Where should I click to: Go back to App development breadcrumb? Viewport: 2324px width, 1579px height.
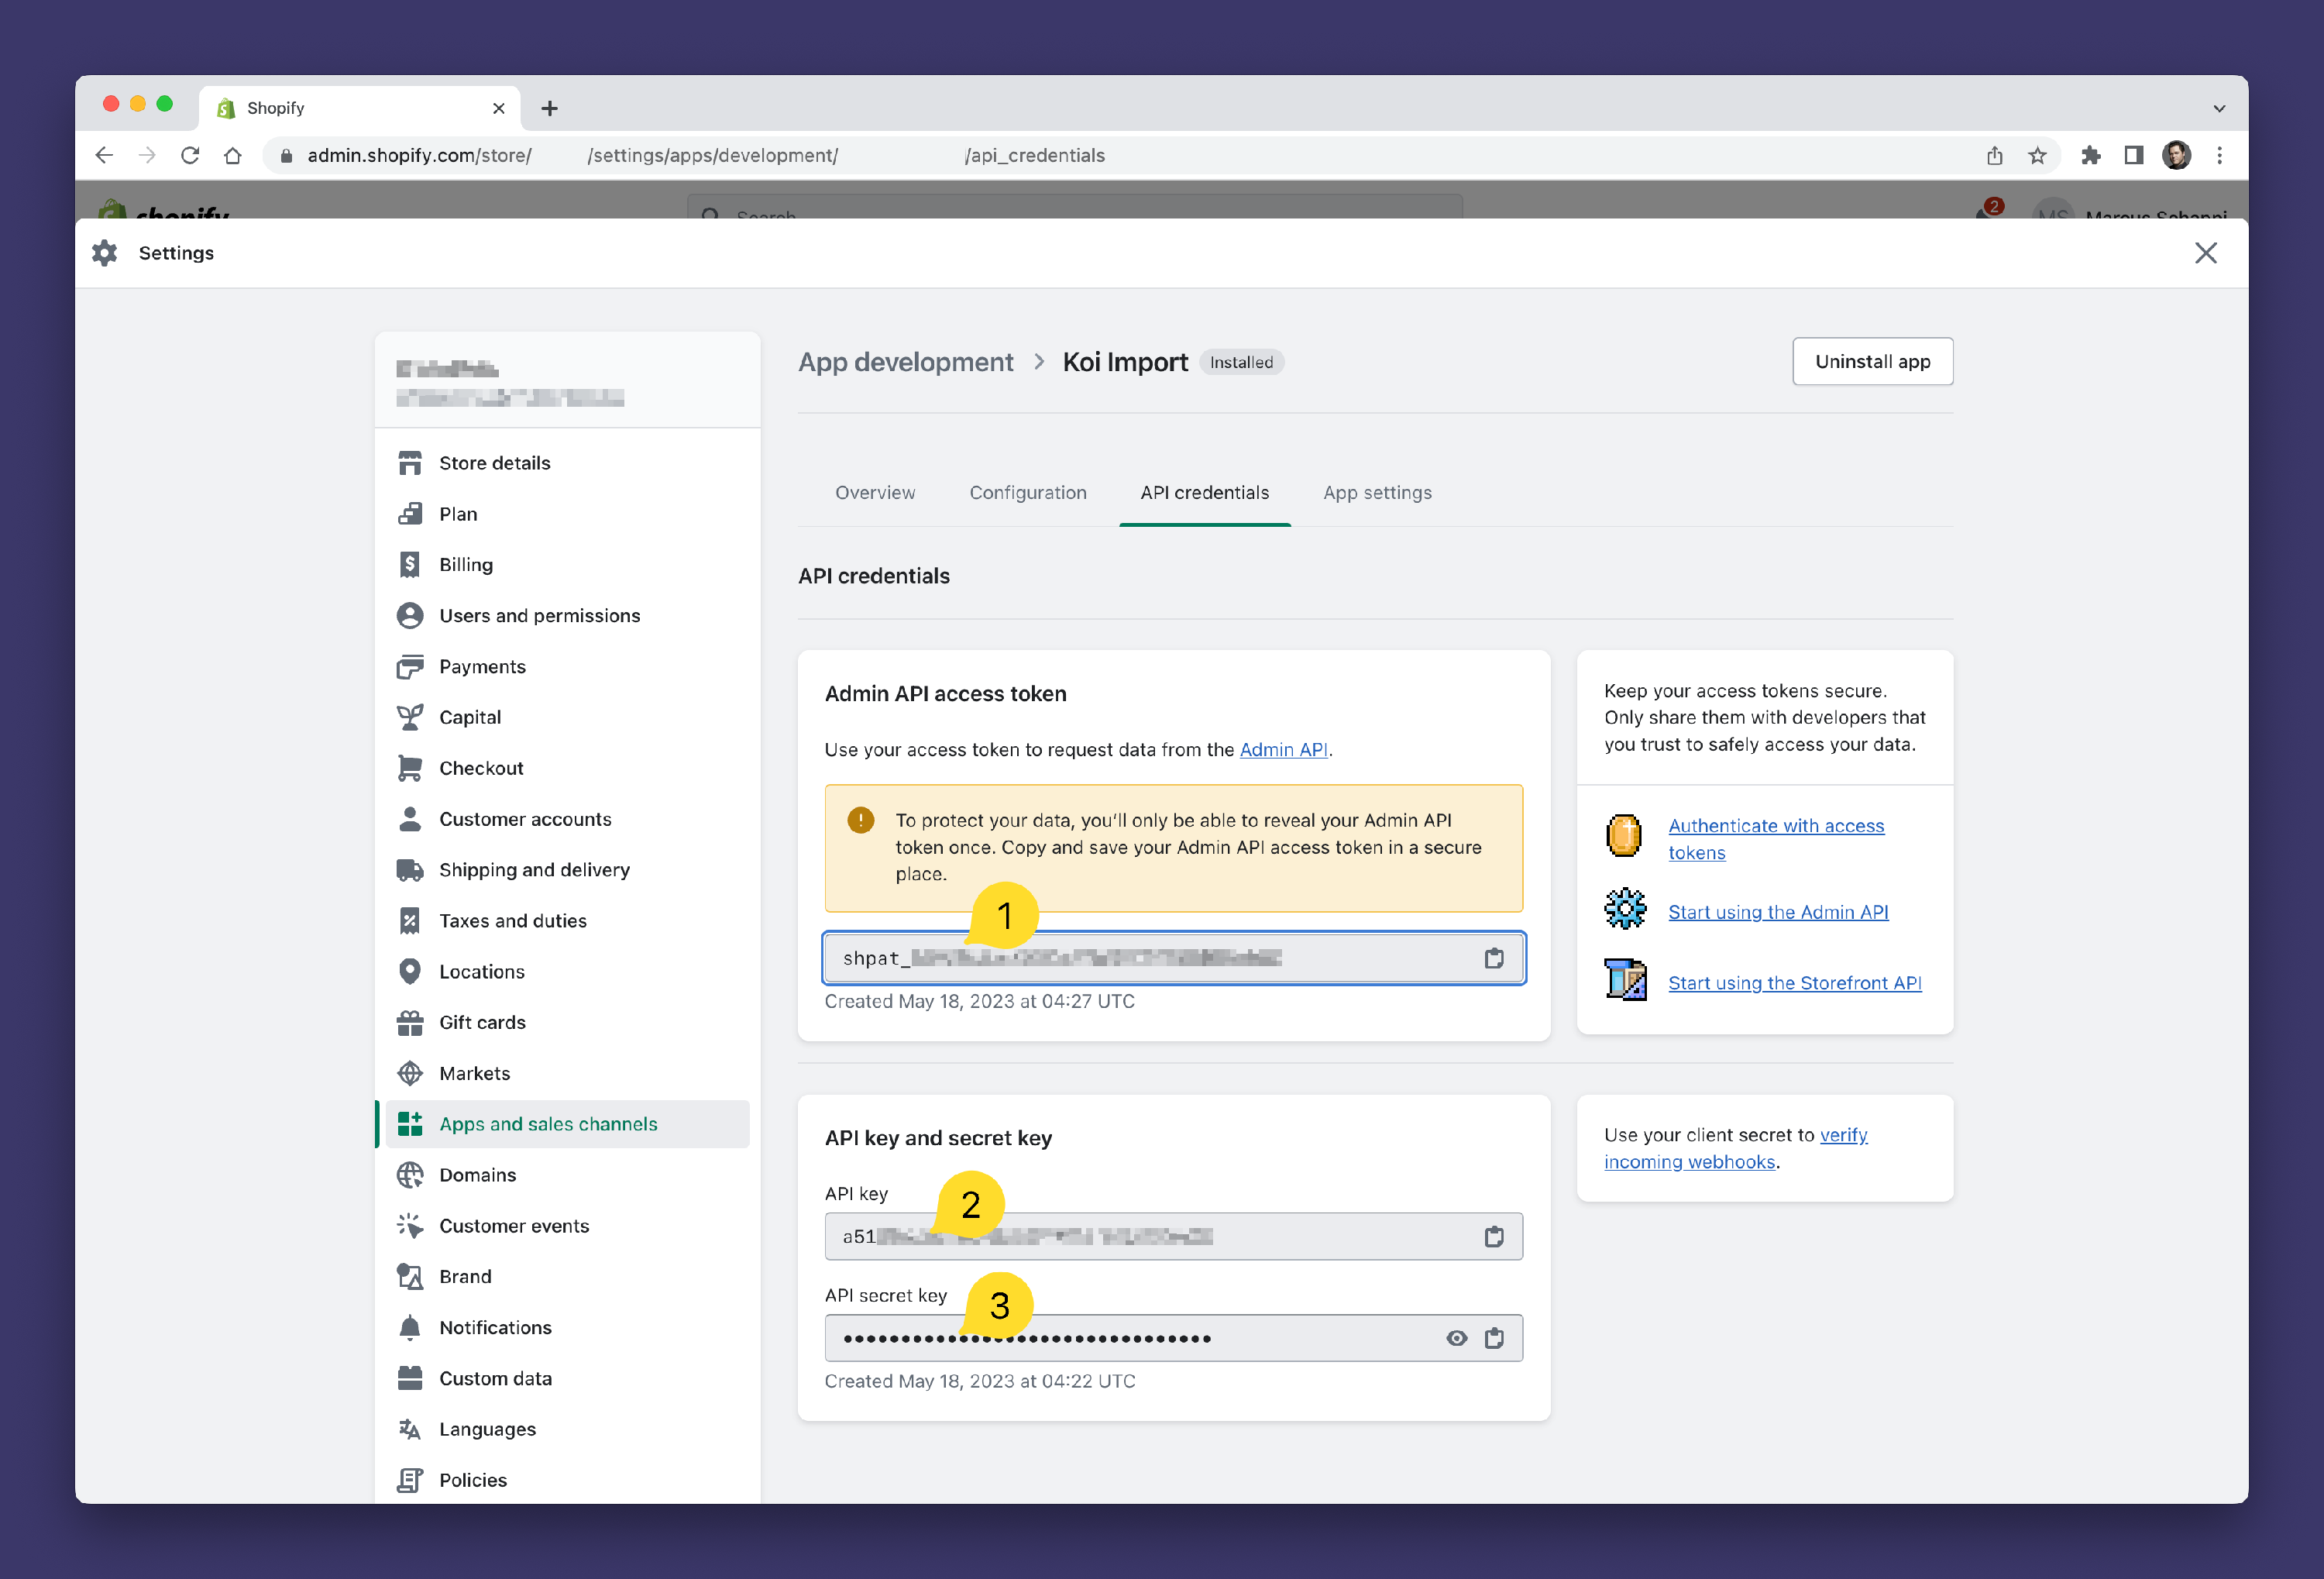(904, 362)
